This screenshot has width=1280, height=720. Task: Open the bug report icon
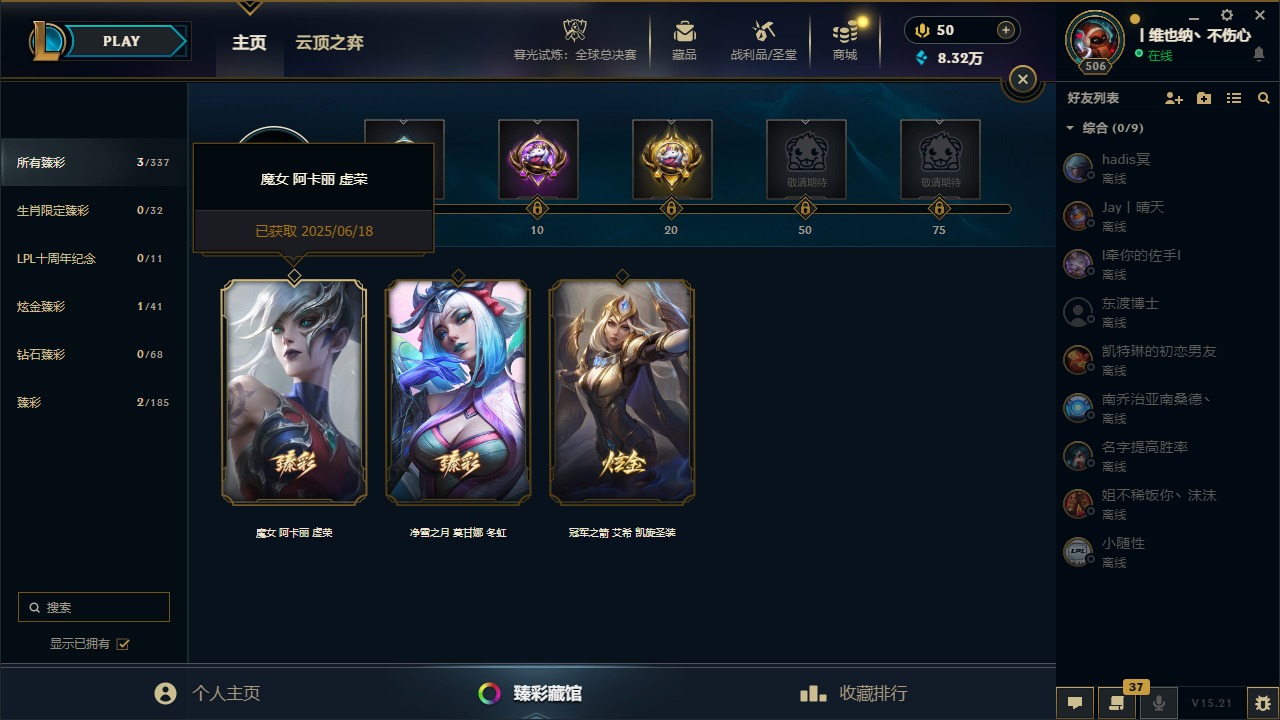coord(1263,703)
